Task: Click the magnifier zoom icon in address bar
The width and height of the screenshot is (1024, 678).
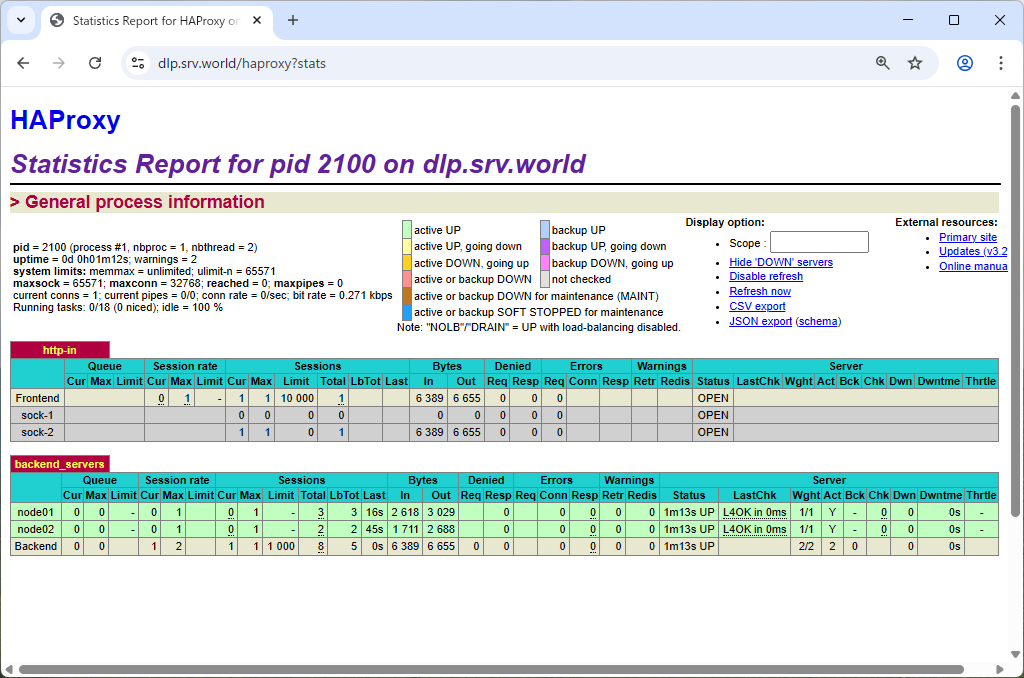Action: (x=882, y=62)
